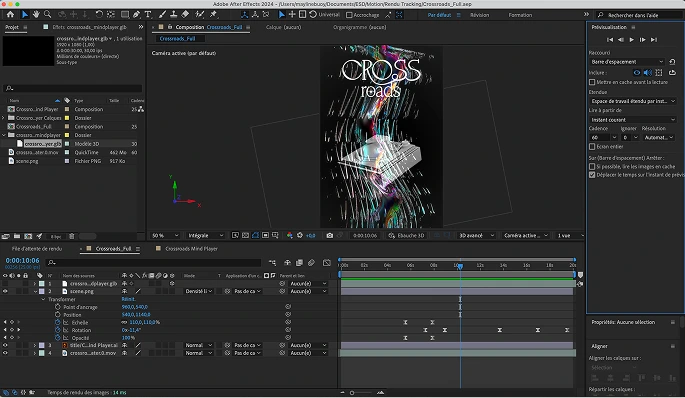The height and width of the screenshot is (398, 685).
Task: Check Si possible, lire les images en cache
Action: [x=592, y=166]
